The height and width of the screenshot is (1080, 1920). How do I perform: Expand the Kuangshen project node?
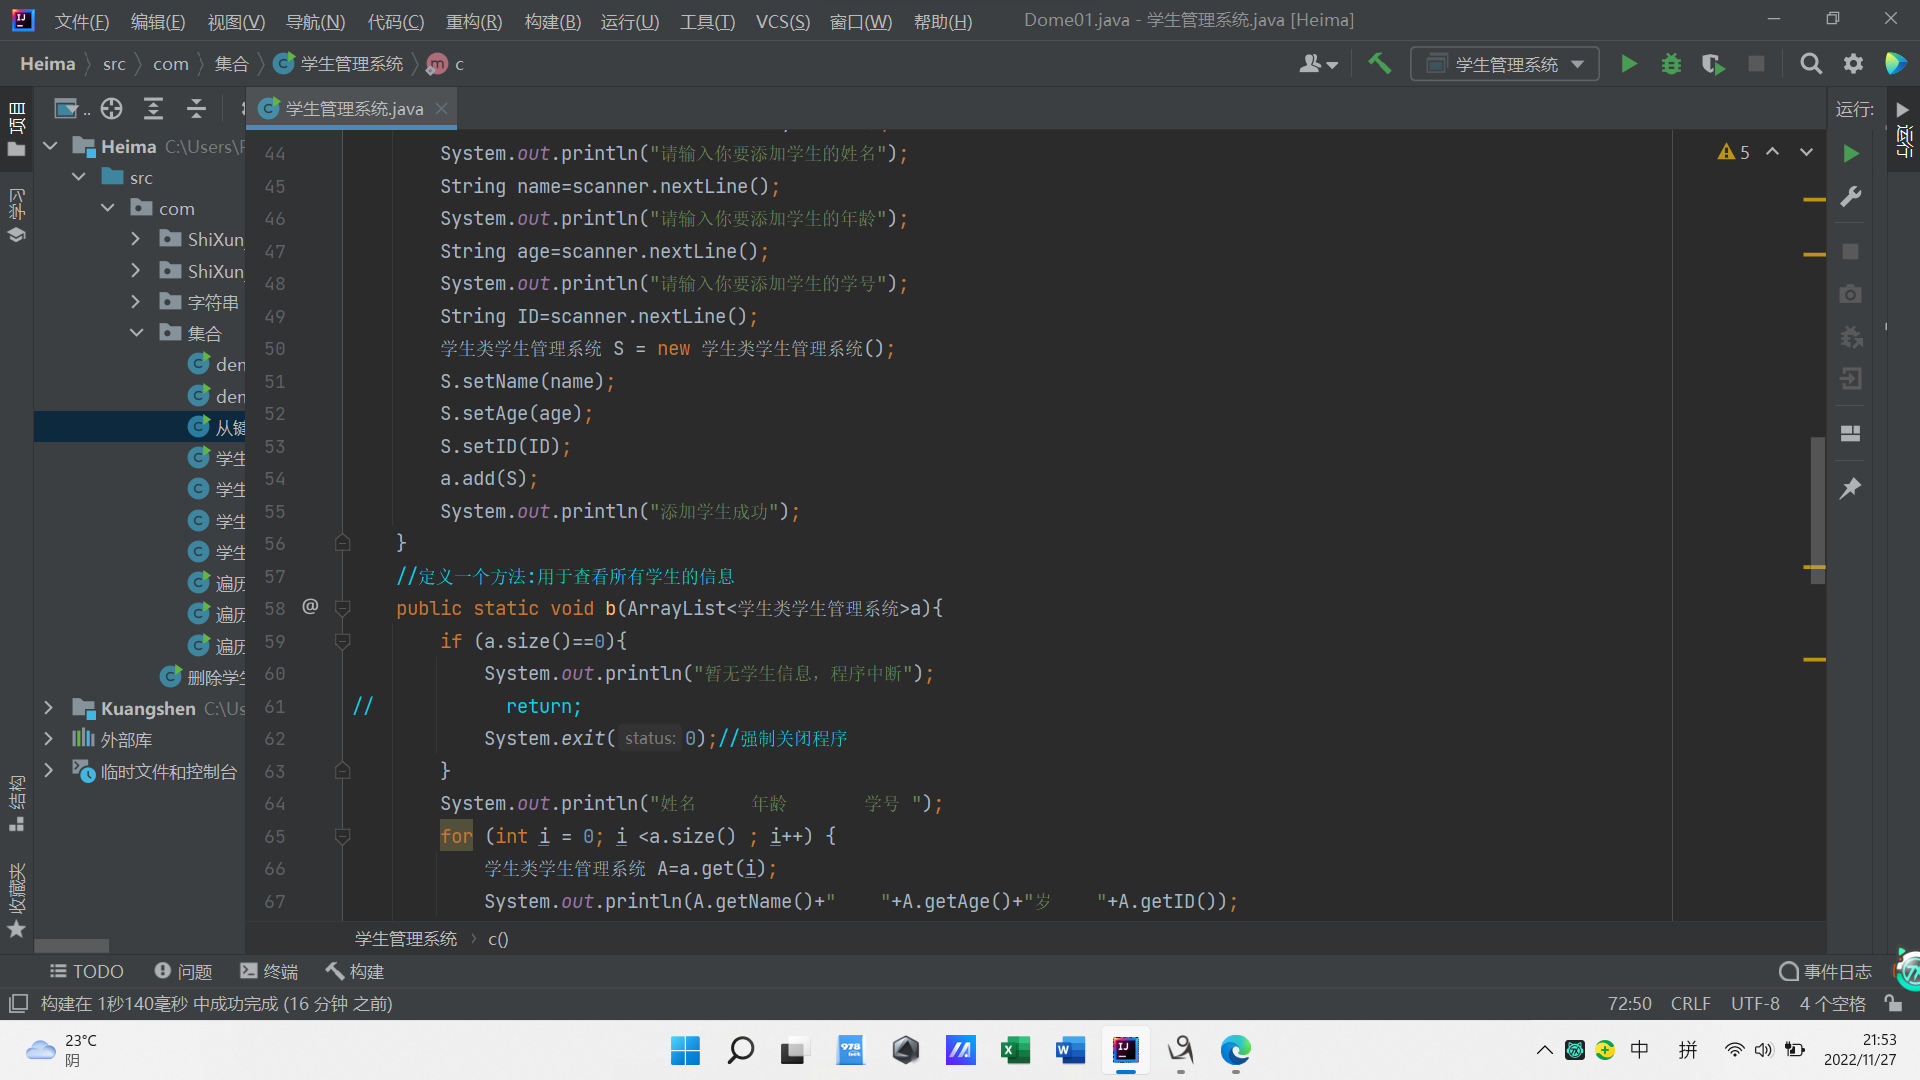tap(48, 708)
